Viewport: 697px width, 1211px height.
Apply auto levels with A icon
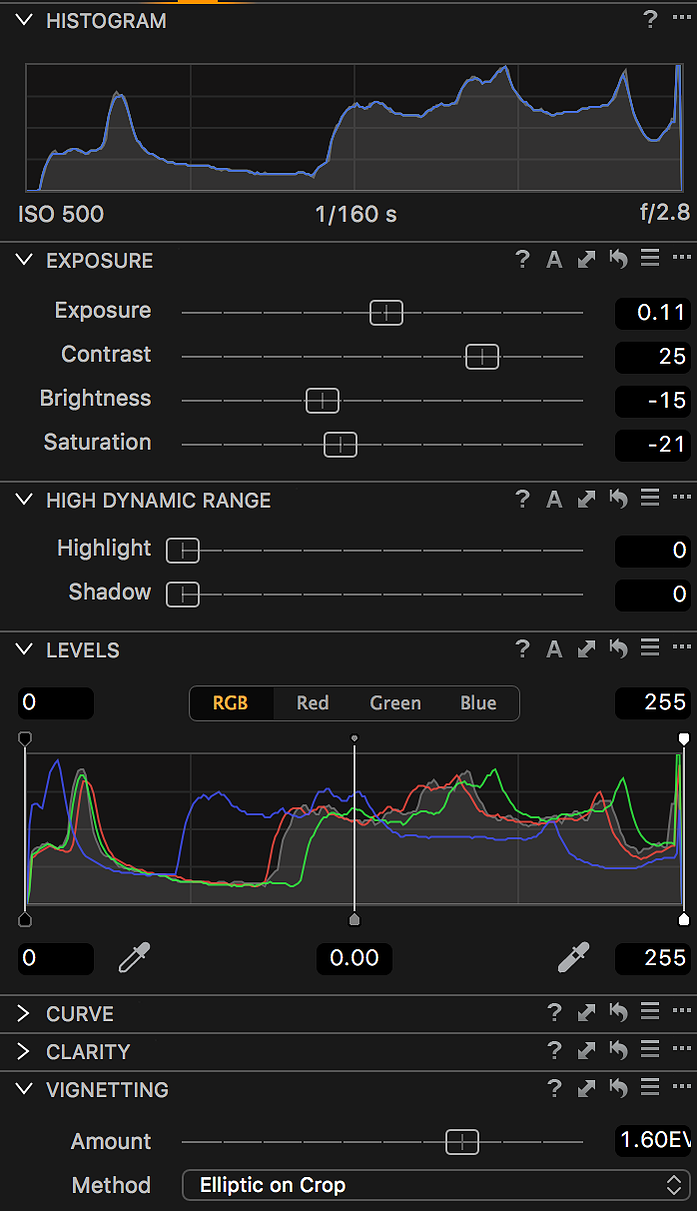[554, 649]
